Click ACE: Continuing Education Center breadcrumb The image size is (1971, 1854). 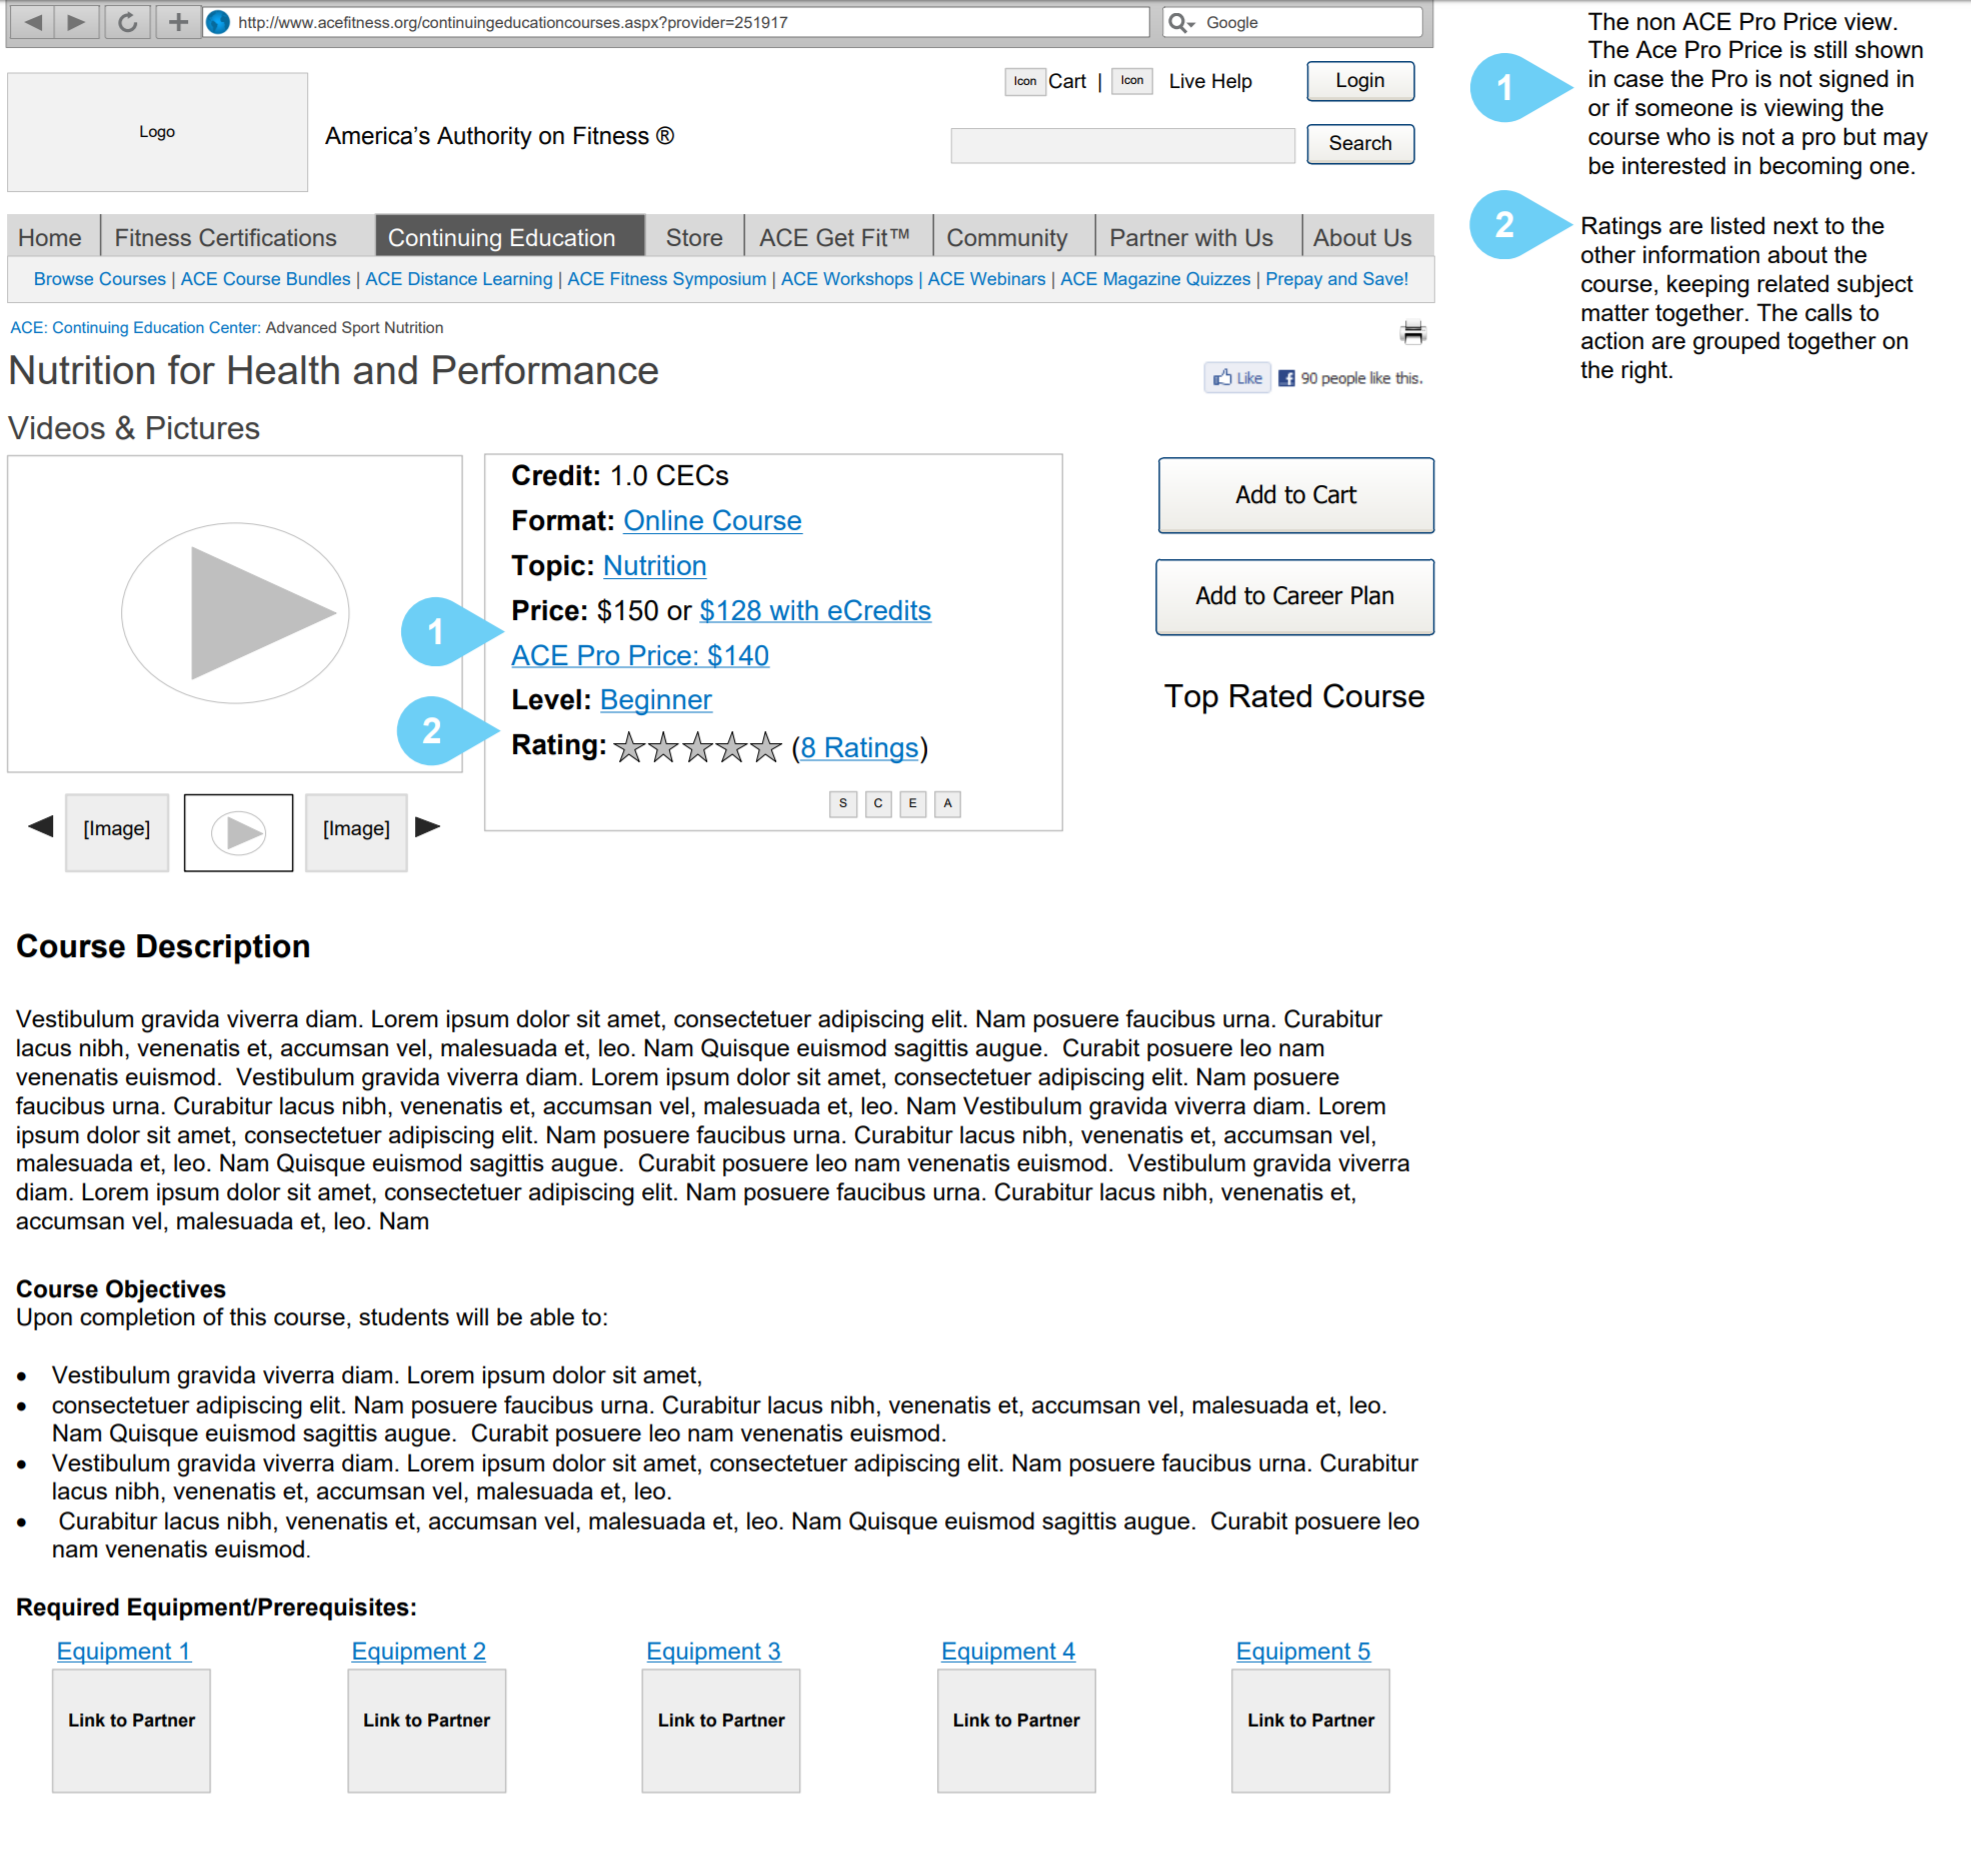point(135,327)
